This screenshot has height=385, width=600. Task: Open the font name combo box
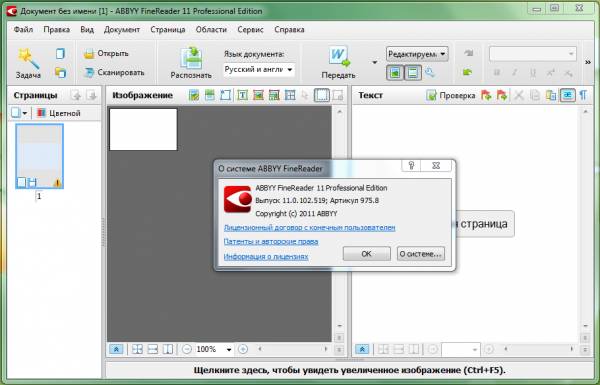[x=532, y=54]
